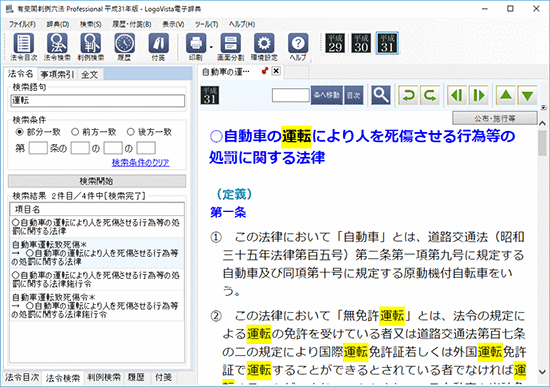Click the 公布・施行等 button
The image size is (550, 387).
pos(495,118)
